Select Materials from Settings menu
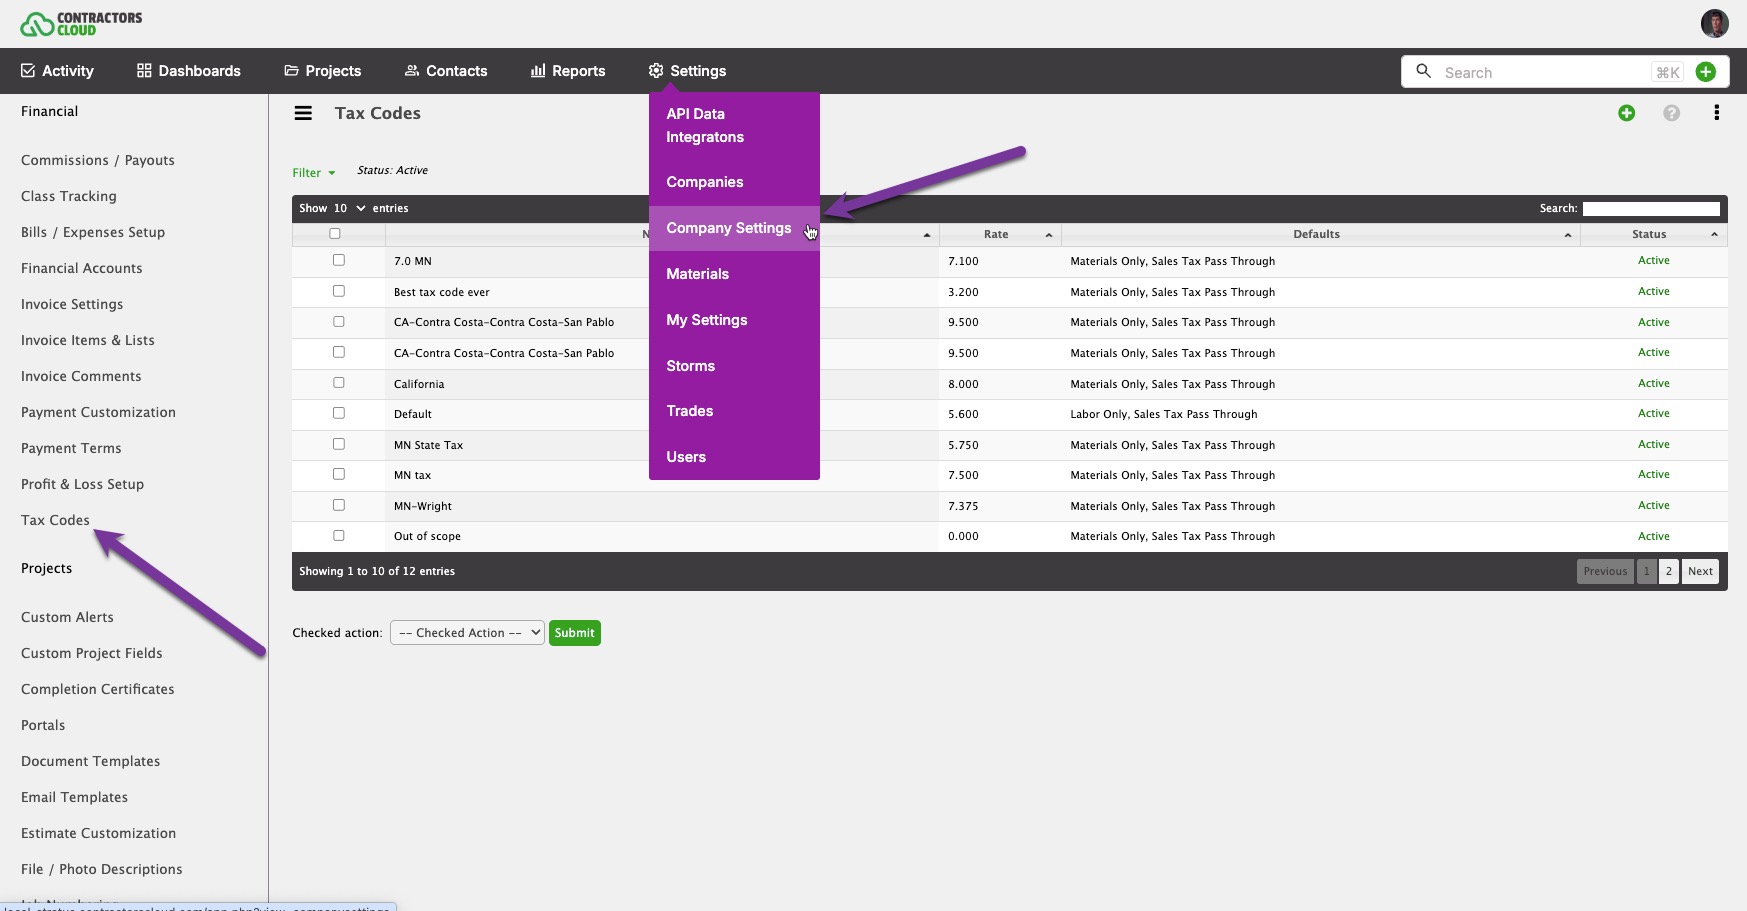 (734, 274)
